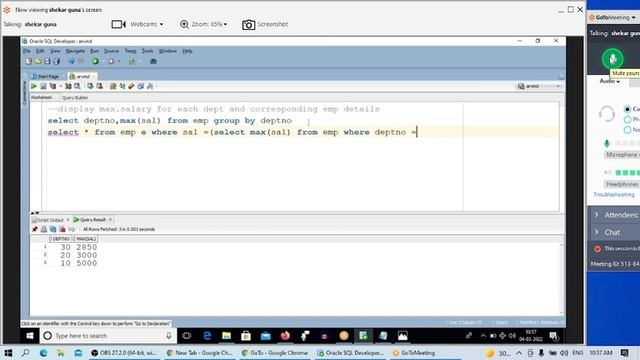Click the headphones green volume meter
This screenshot has height=360, width=640.
point(627,173)
